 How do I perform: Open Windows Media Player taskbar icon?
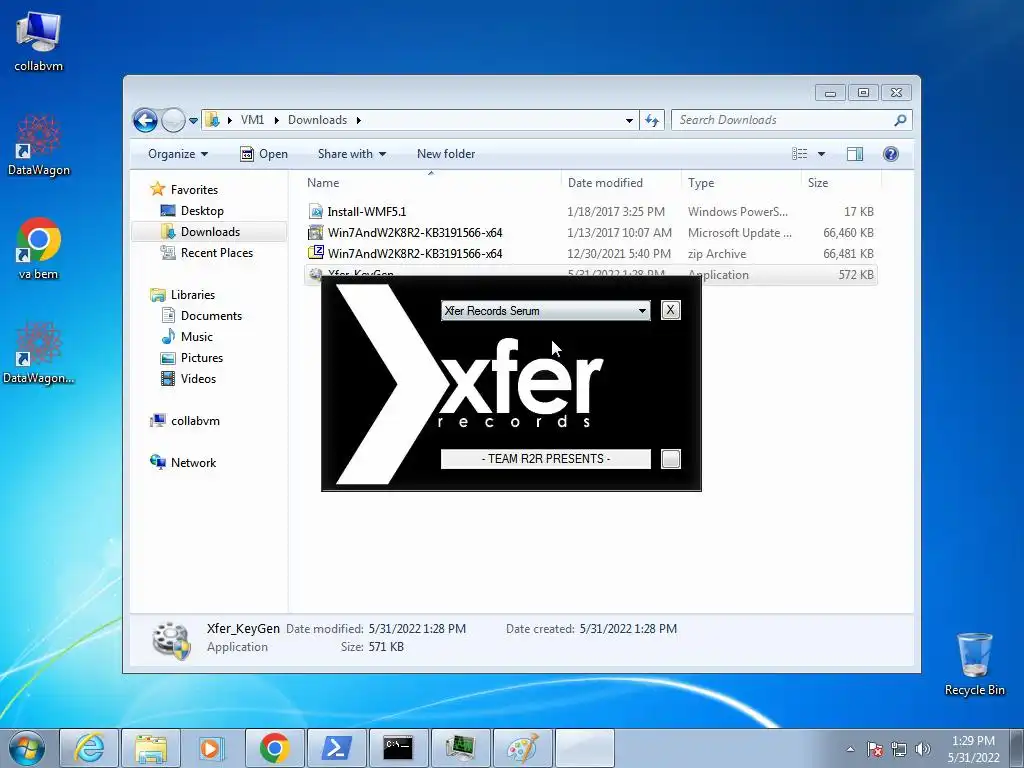pos(212,748)
